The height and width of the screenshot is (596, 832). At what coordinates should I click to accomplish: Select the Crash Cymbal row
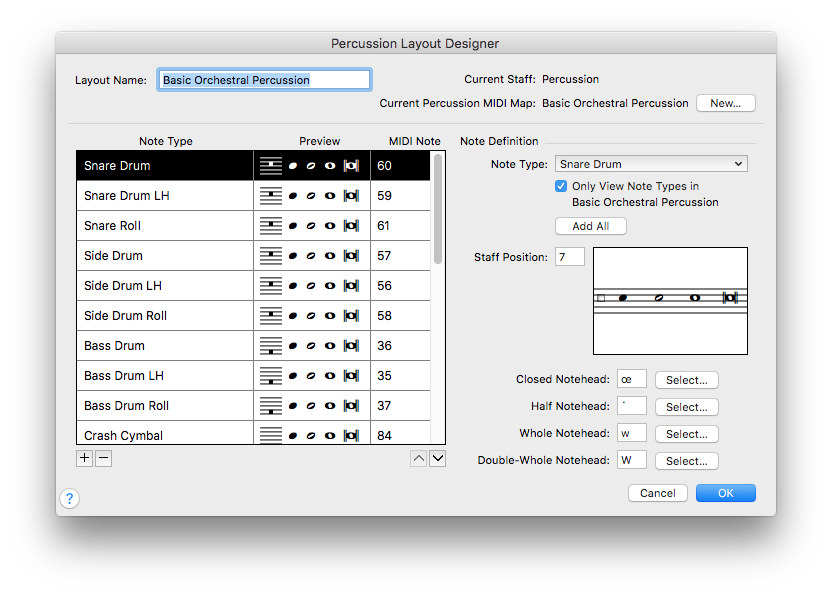(x=254, y=433)
